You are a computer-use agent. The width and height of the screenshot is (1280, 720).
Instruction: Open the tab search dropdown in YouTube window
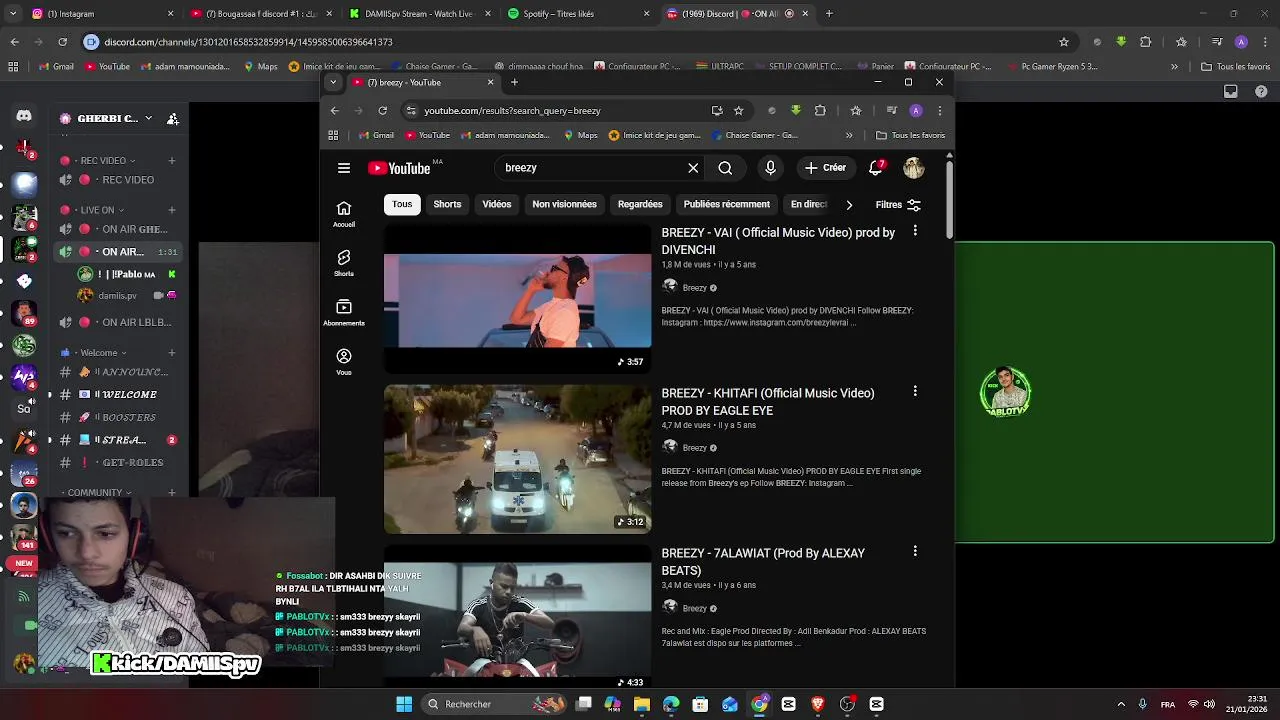coord(333,82)
